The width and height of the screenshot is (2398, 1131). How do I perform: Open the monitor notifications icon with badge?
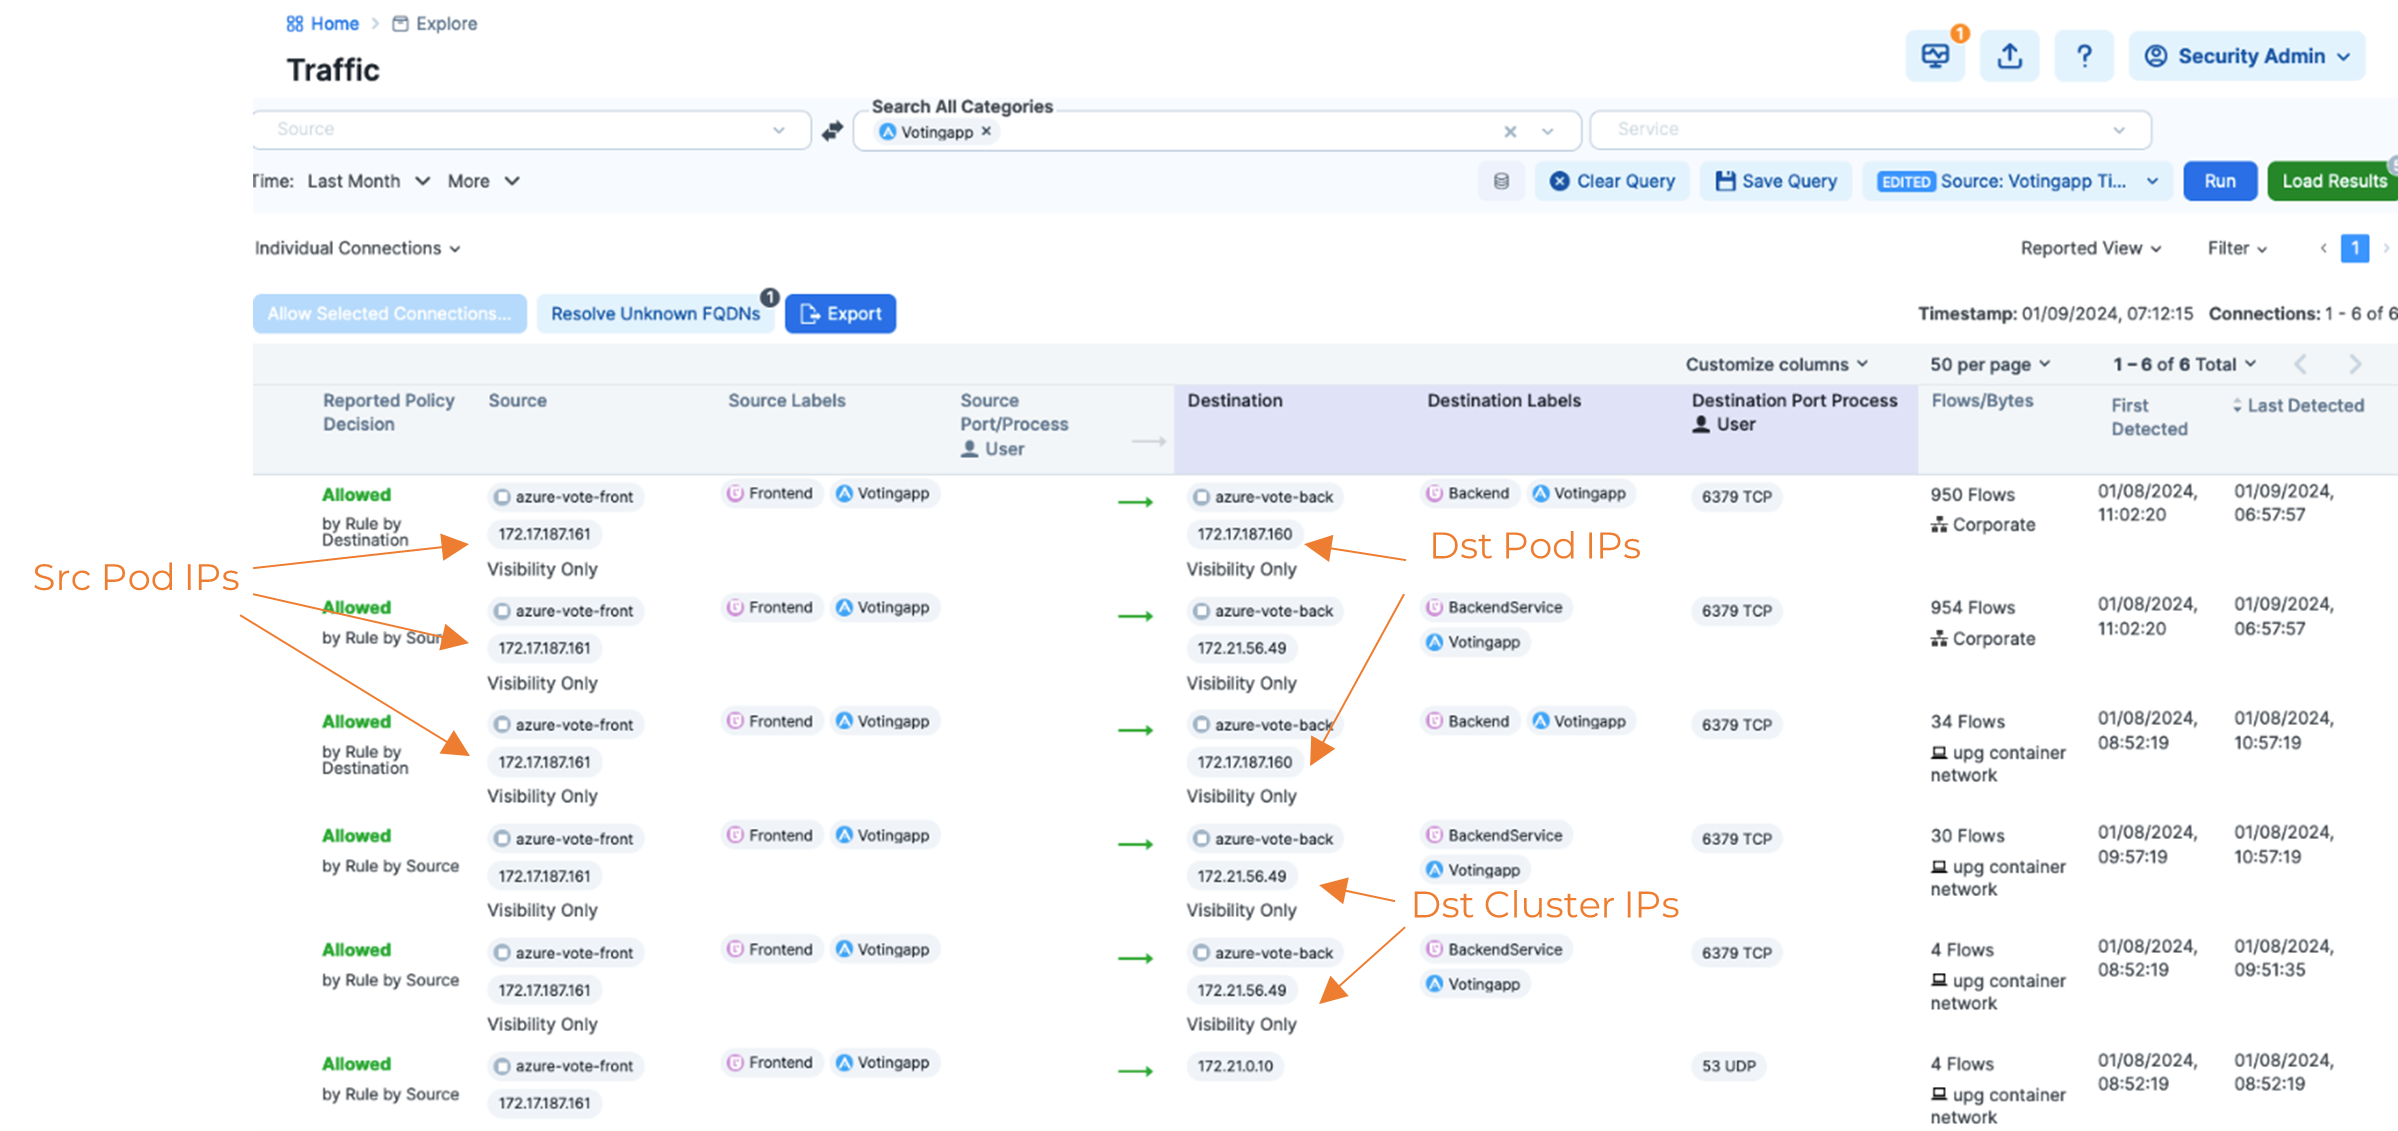1935,56
